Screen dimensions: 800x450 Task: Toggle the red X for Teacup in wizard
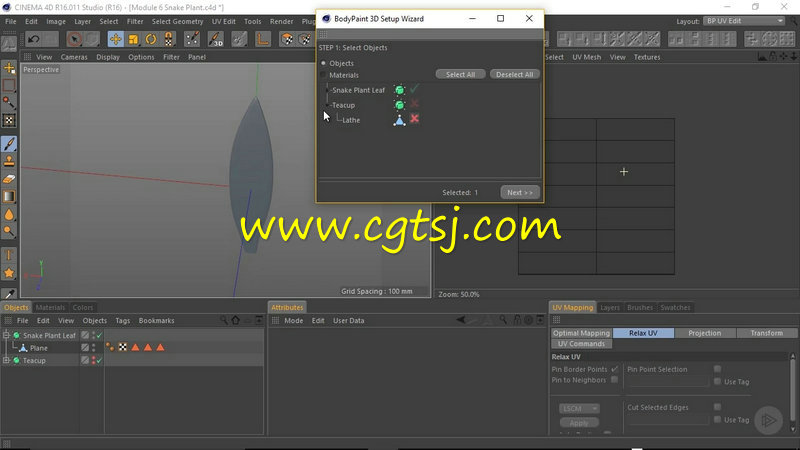414,104
